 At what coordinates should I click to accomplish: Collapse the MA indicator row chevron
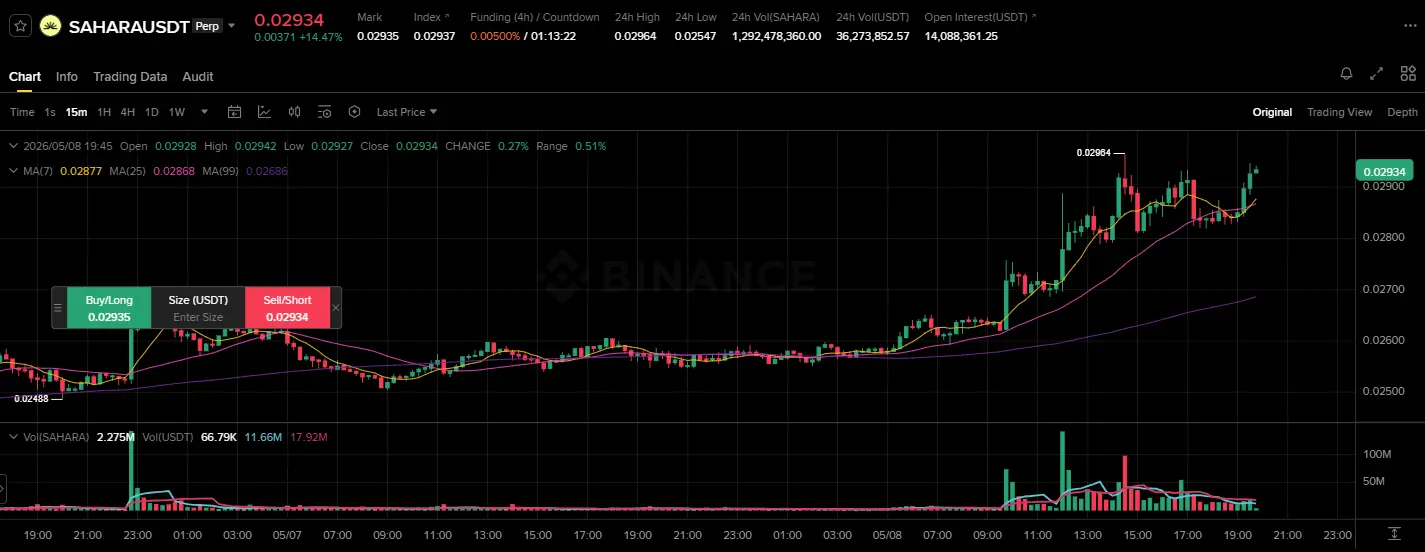pos(12,171)
